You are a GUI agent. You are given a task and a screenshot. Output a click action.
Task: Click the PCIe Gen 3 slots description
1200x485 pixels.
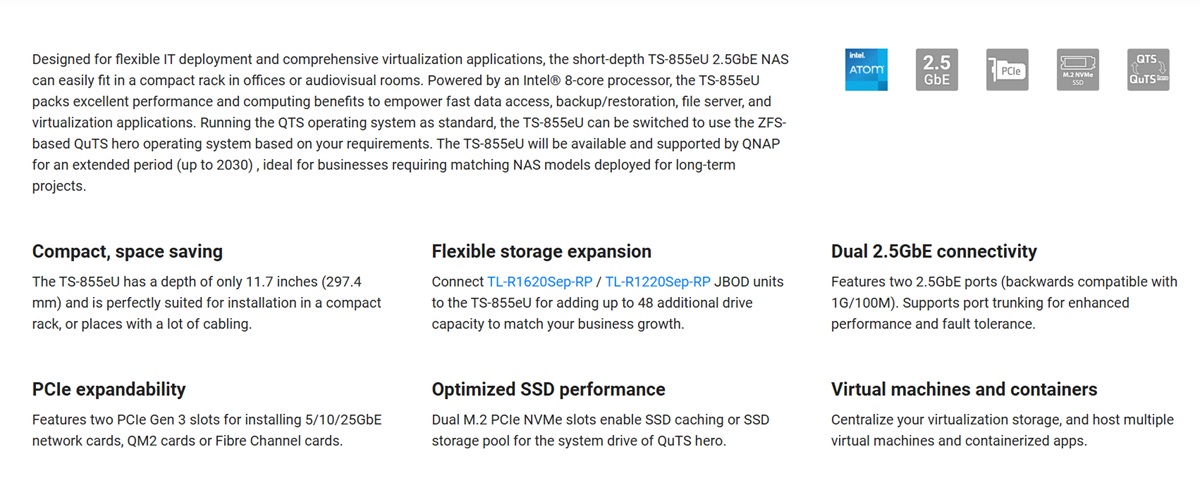coord(207,430)
